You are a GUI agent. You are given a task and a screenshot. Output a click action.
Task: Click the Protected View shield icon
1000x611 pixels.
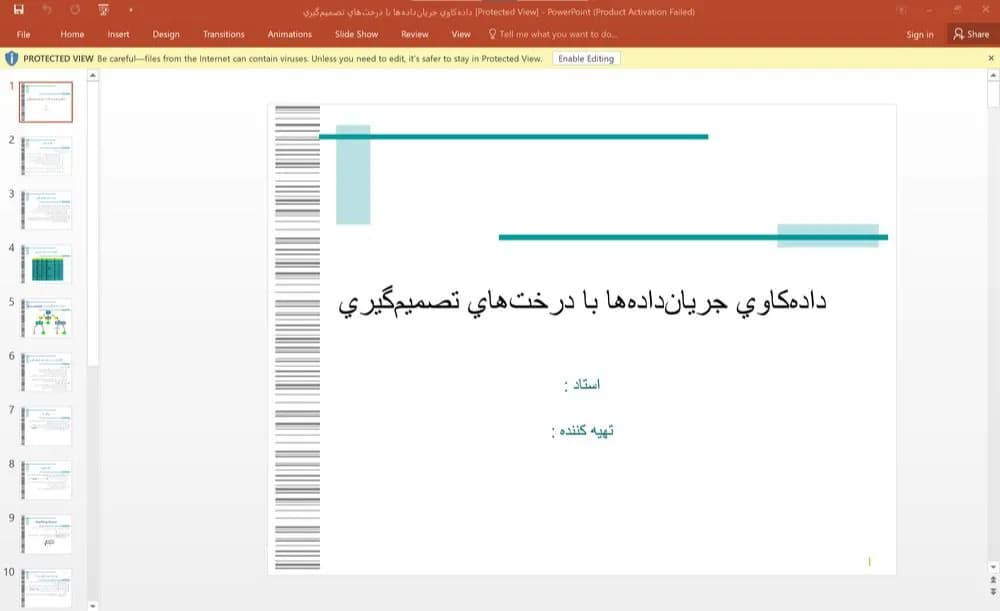tap(11, 59)
